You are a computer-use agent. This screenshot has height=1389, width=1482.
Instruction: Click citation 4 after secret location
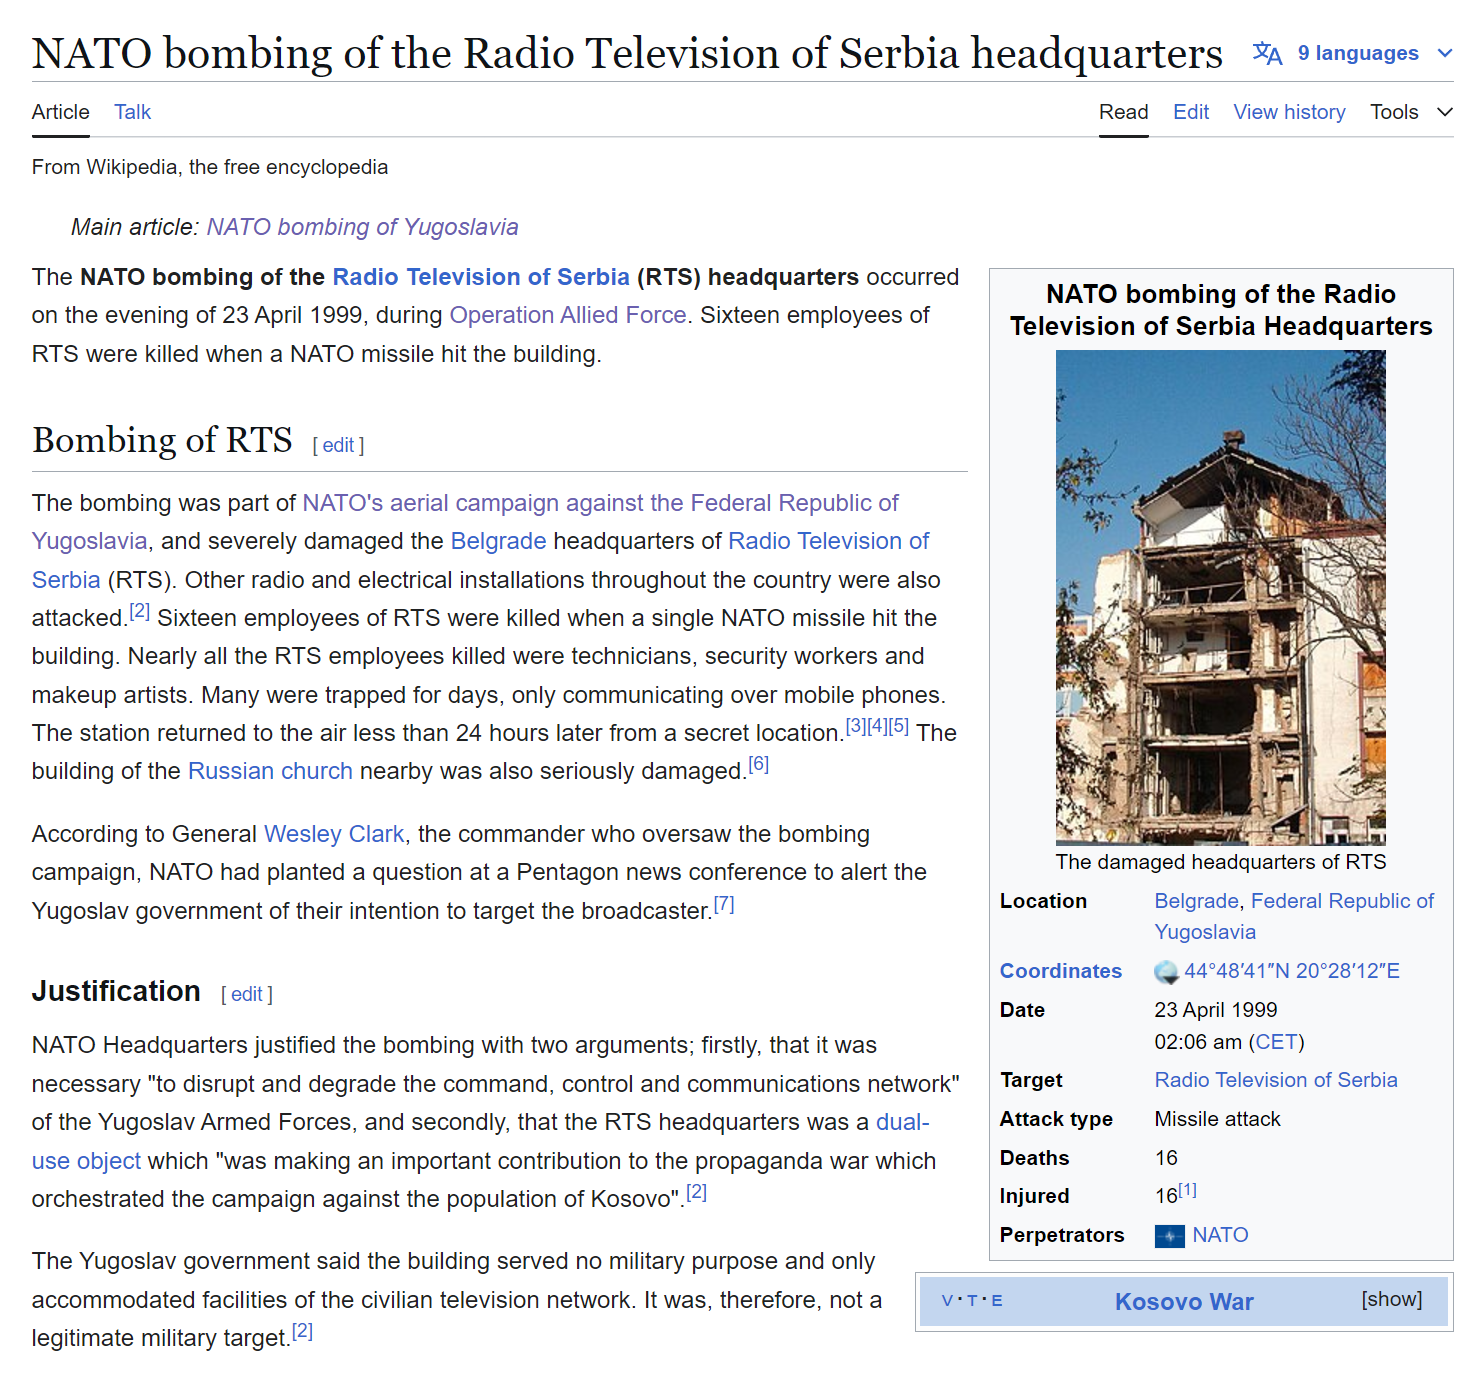877,726
